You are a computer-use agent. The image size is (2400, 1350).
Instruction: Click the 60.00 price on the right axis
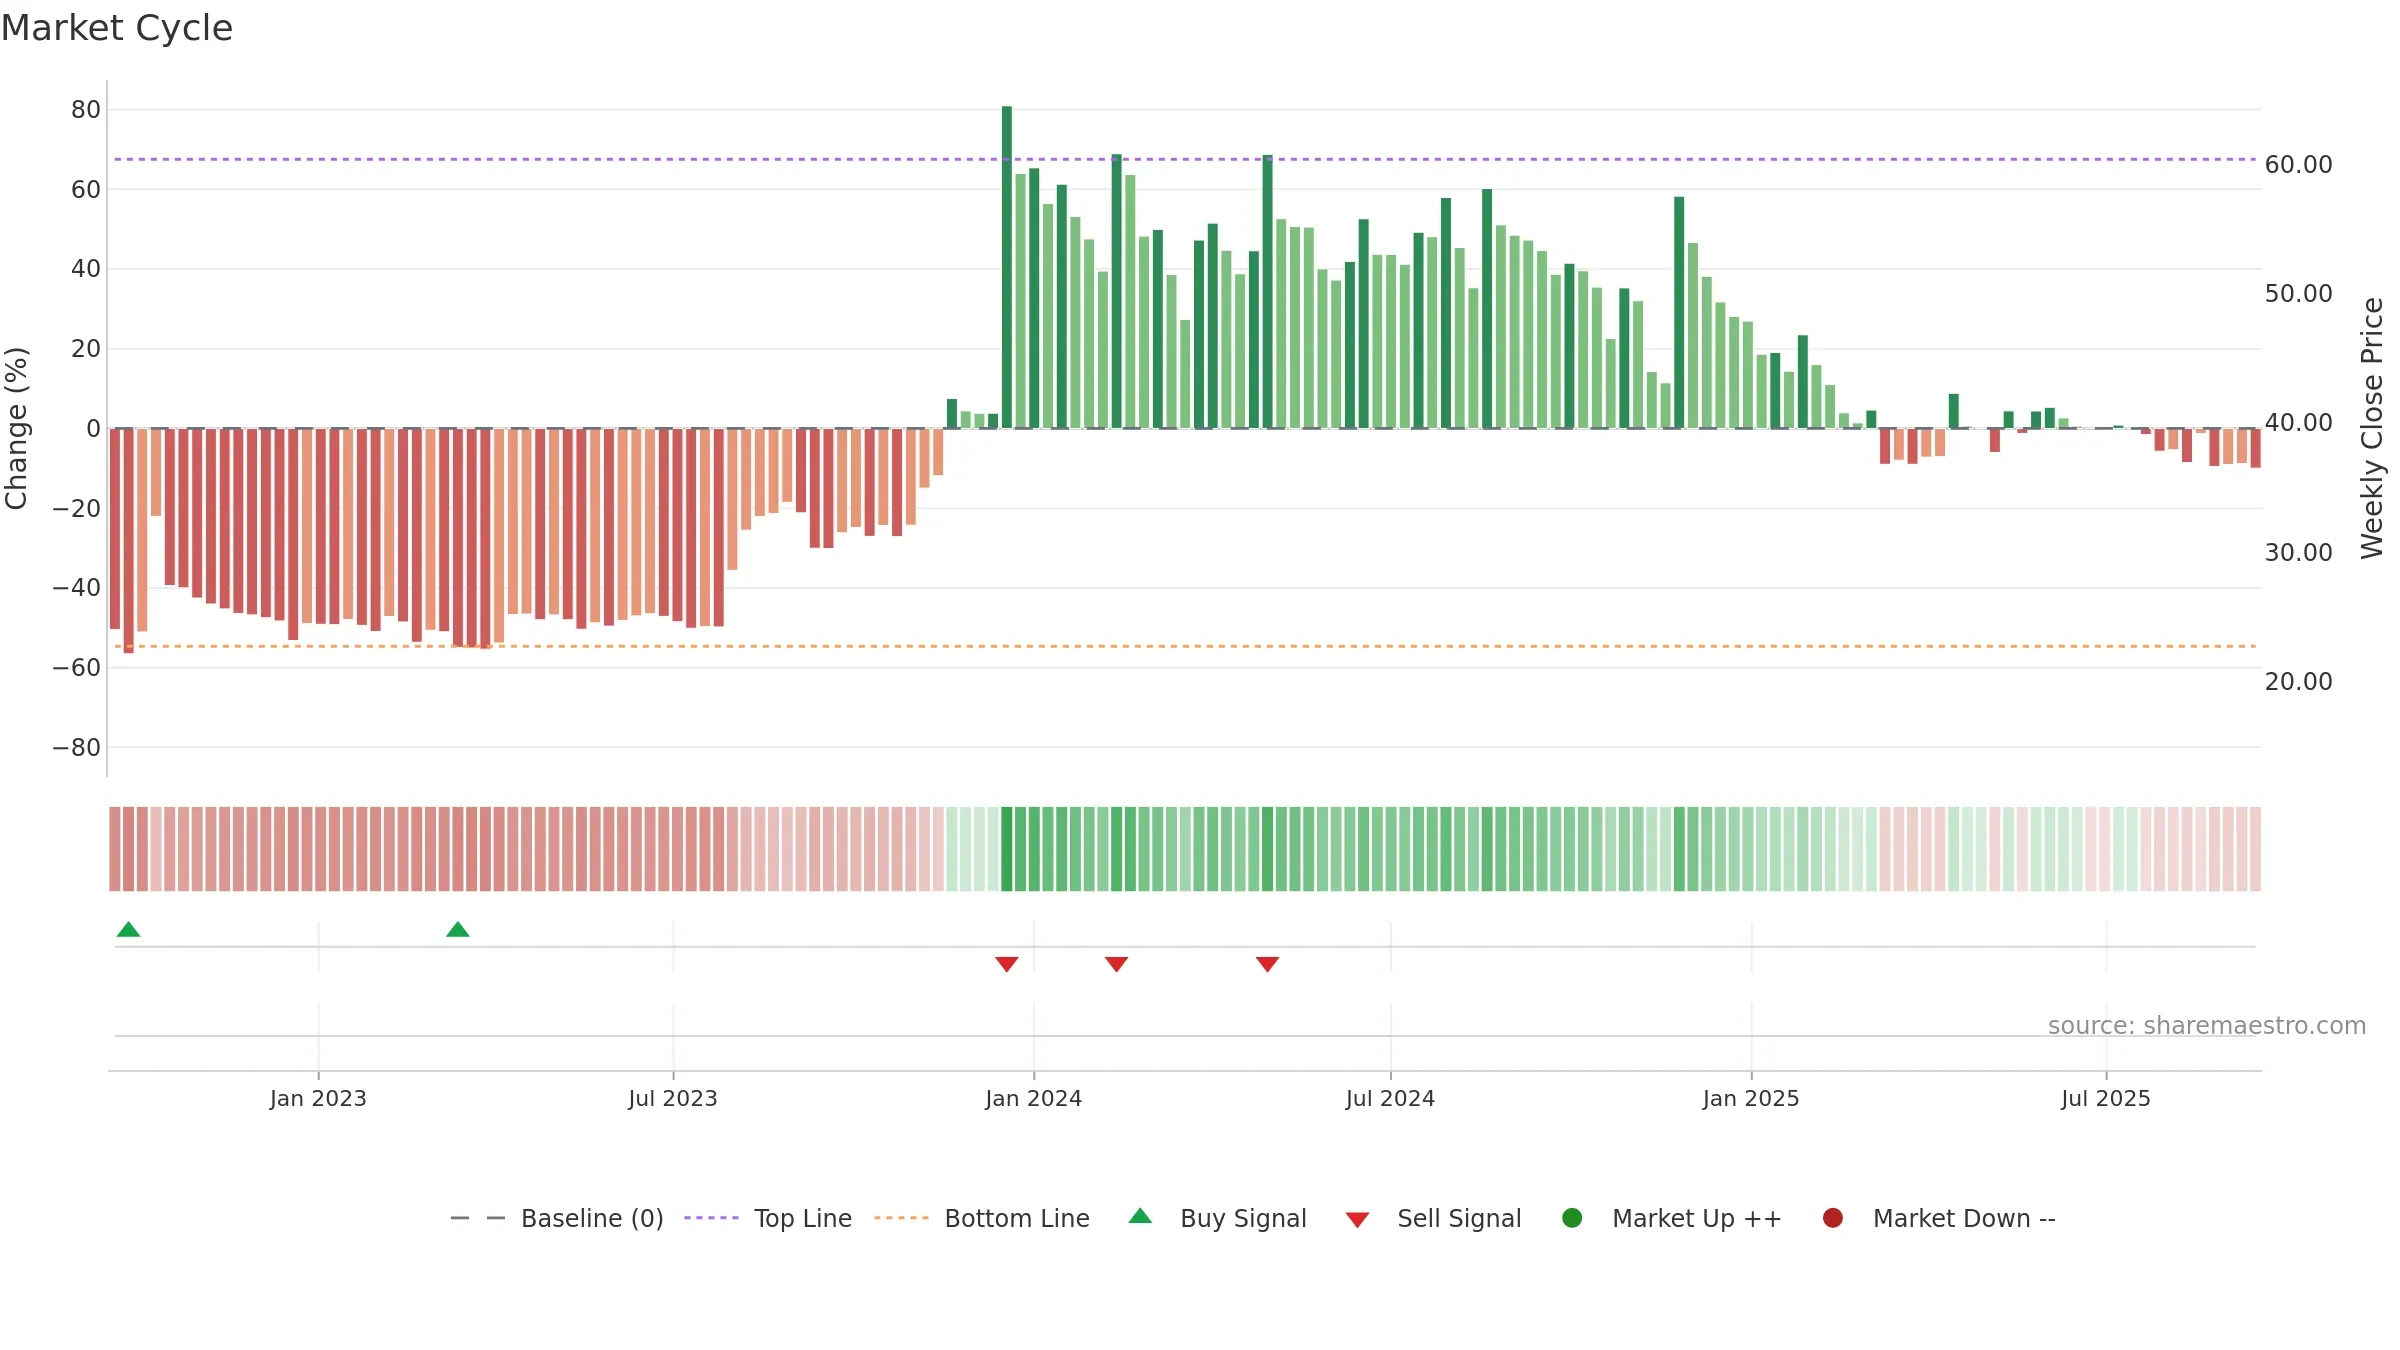[x=2298, y=164]
